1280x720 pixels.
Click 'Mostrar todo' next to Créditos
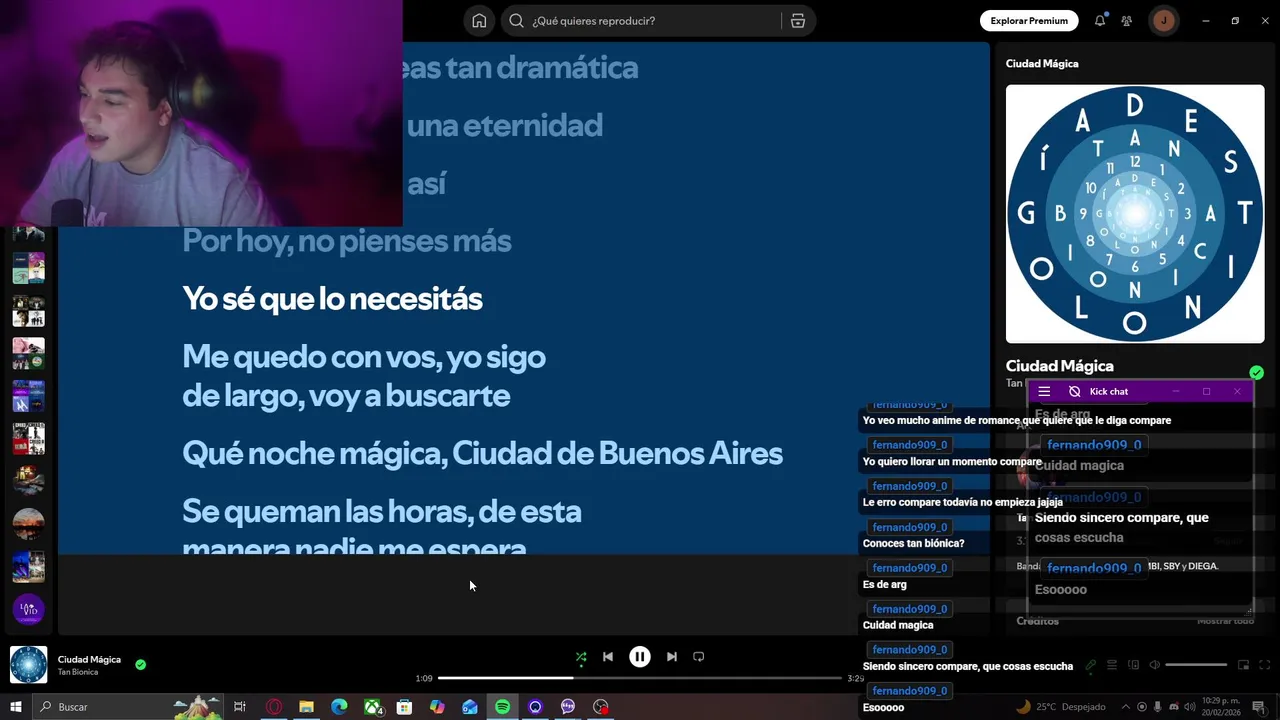coord(1225,621)
